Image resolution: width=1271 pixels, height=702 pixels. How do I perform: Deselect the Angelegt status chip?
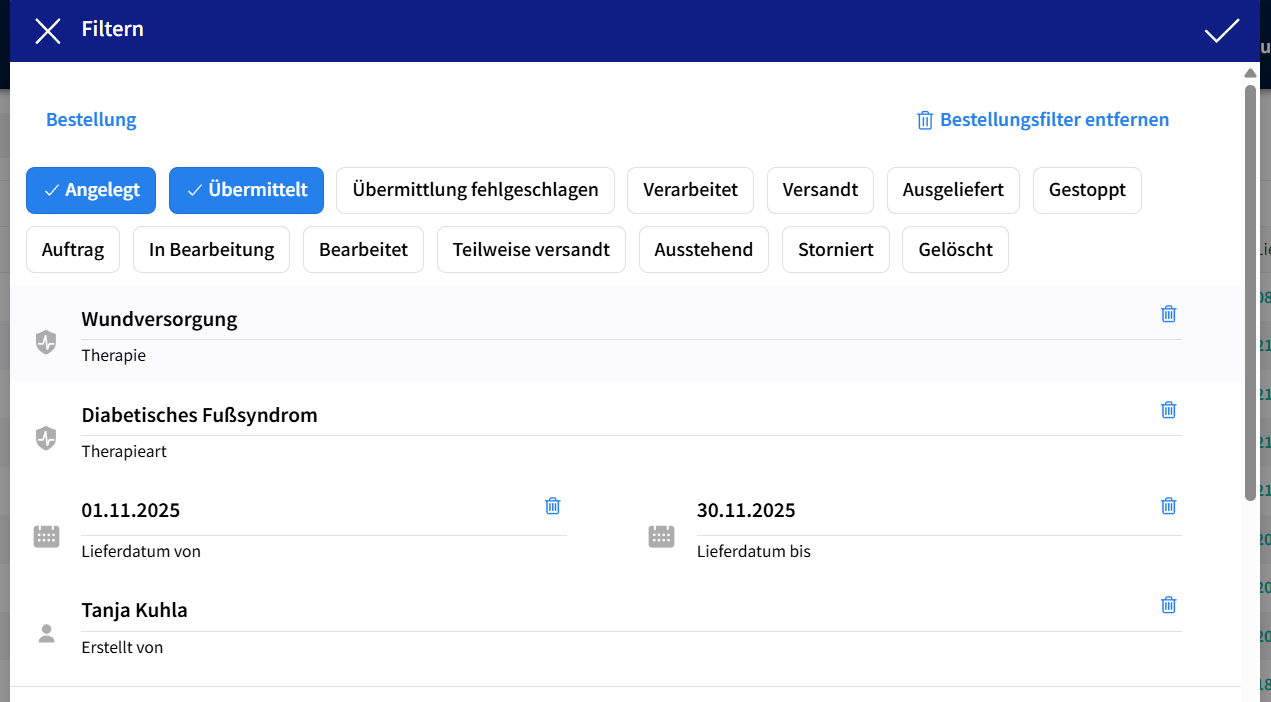coord(91,190)
